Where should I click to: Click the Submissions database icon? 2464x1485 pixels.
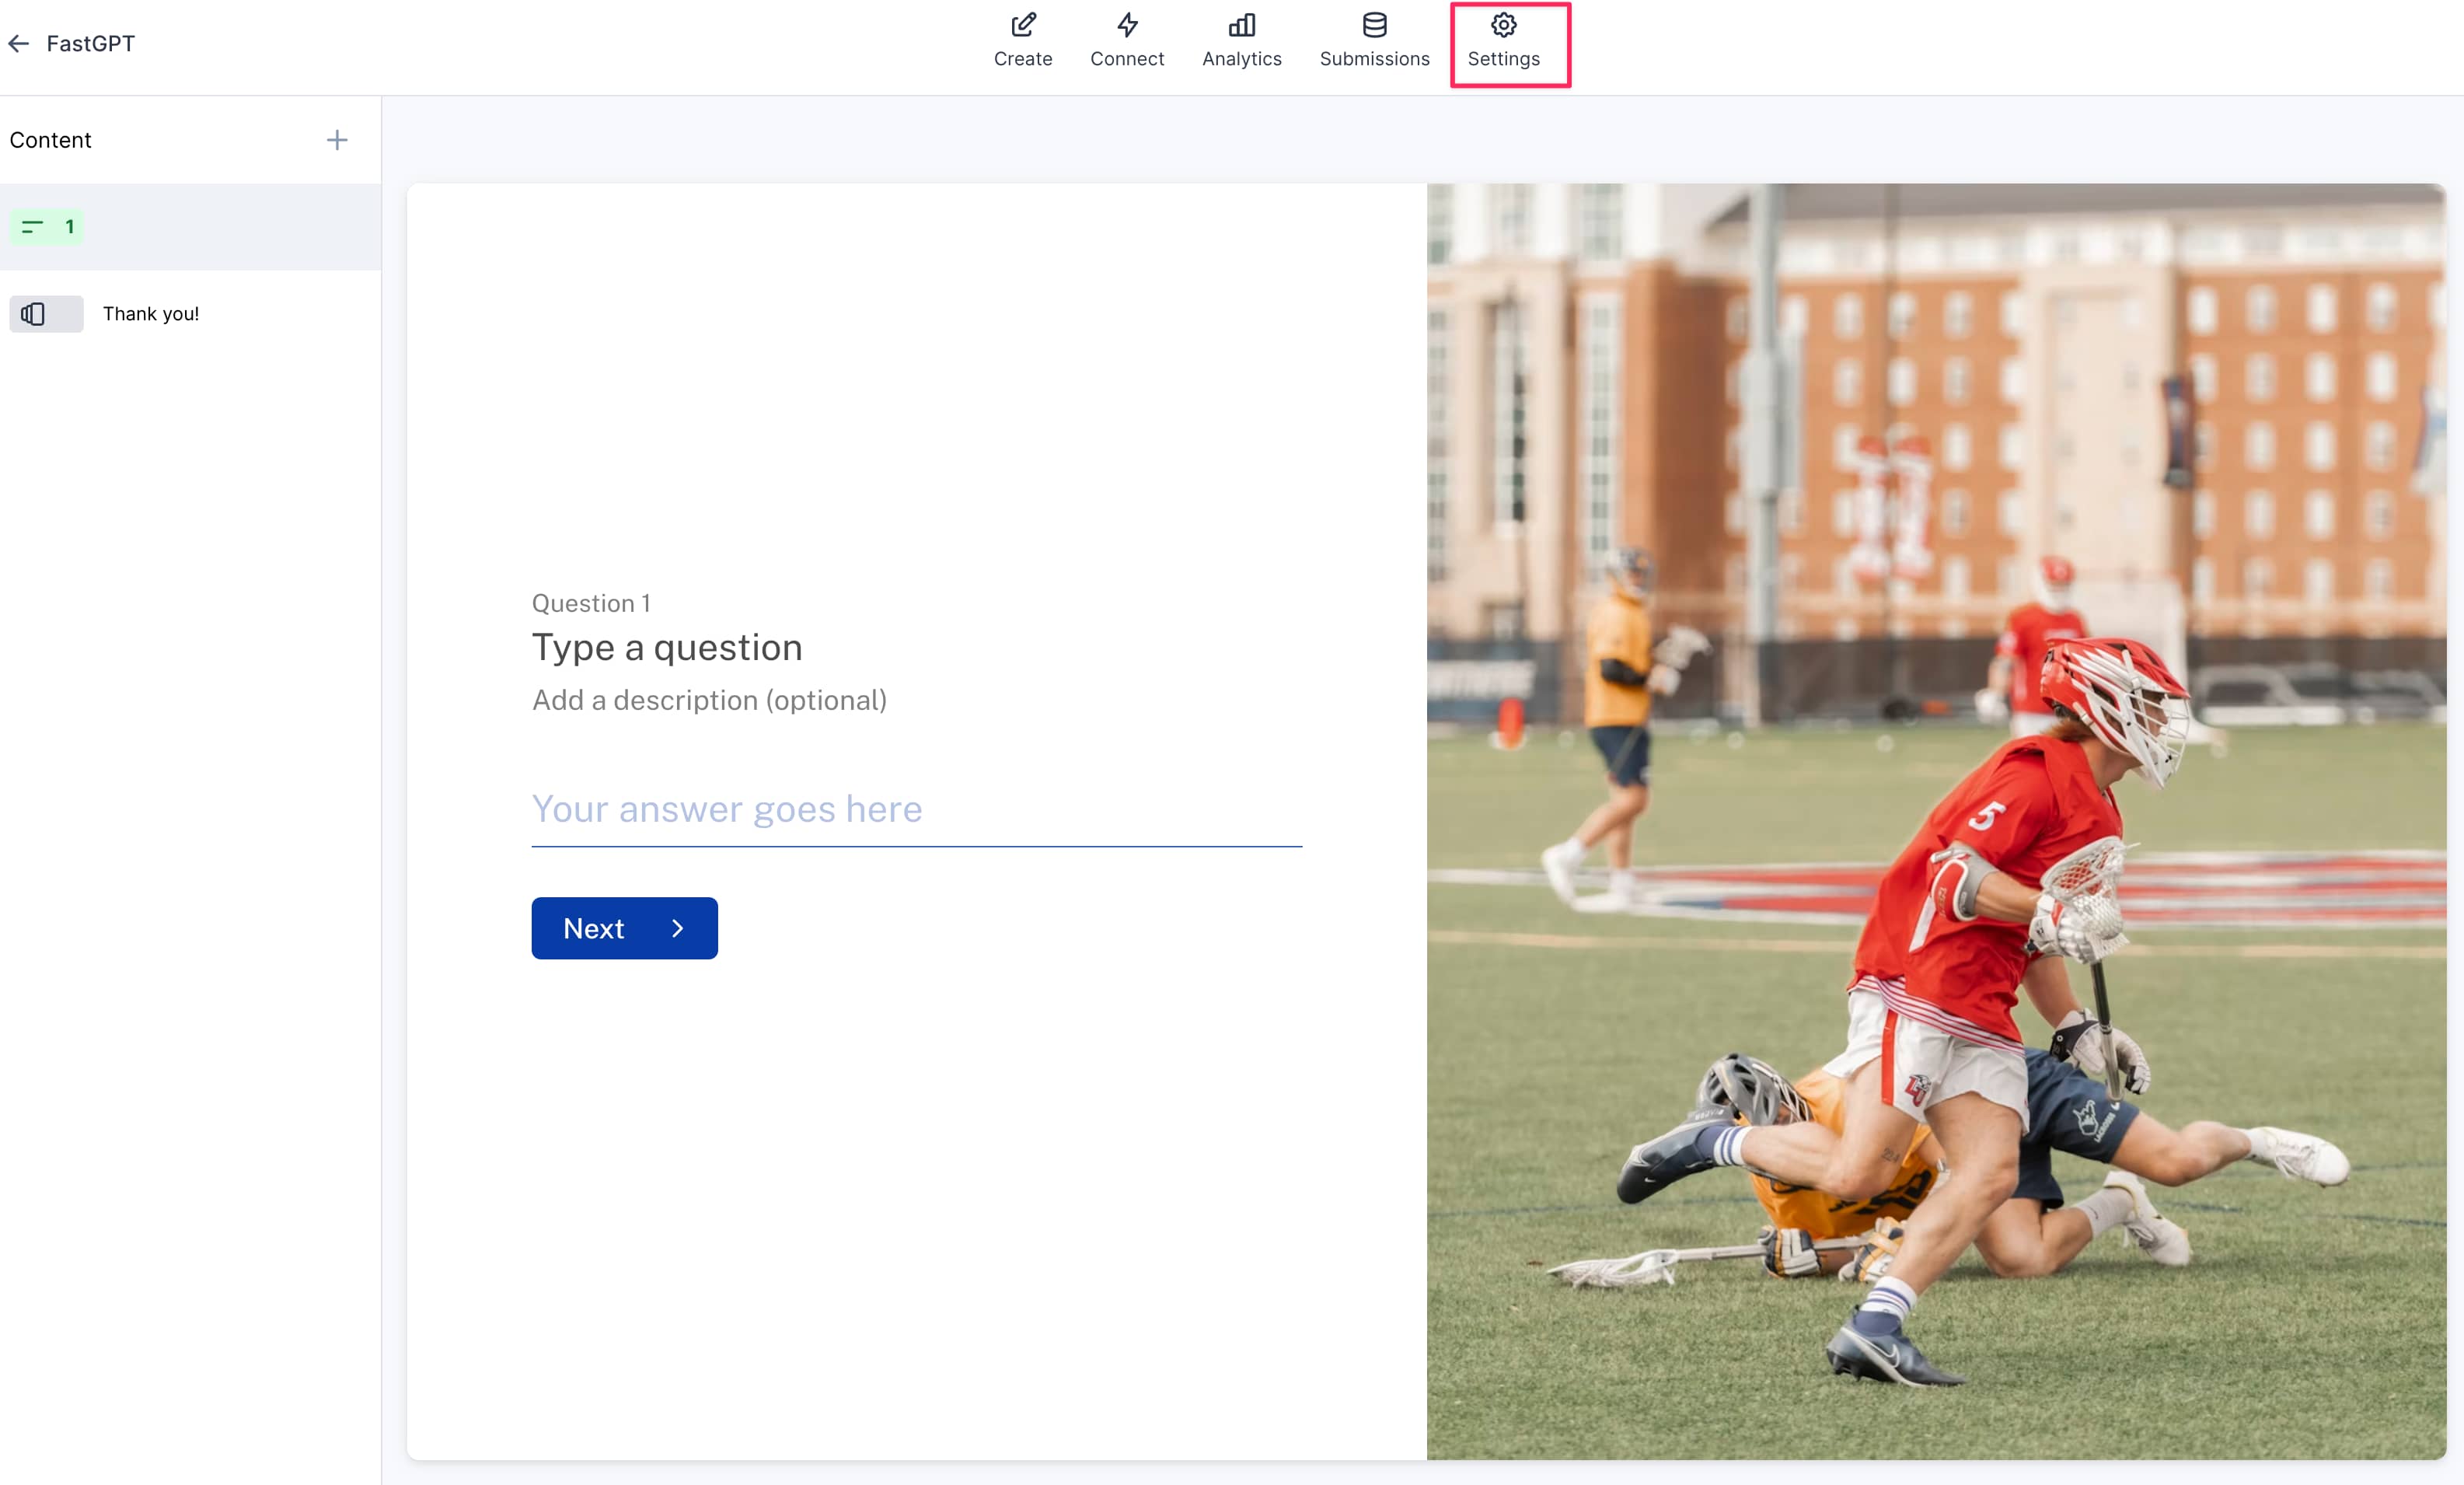[1374, 25]
